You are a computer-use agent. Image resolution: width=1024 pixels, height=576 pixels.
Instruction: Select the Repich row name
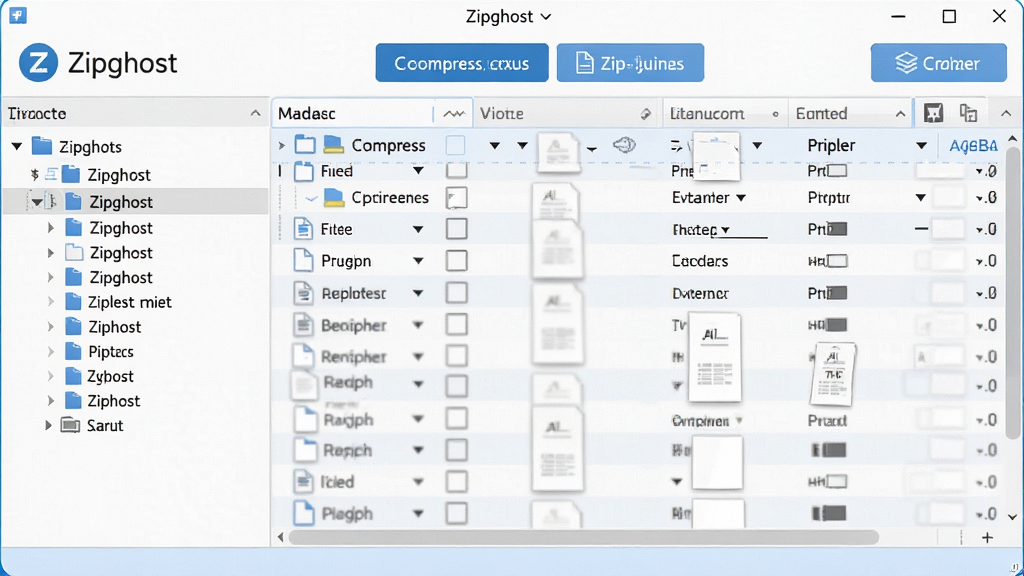click(x=347, y=451)
